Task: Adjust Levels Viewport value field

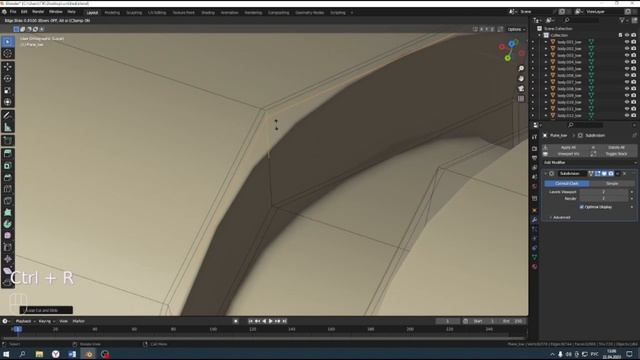Action: (x=604, y=192)
